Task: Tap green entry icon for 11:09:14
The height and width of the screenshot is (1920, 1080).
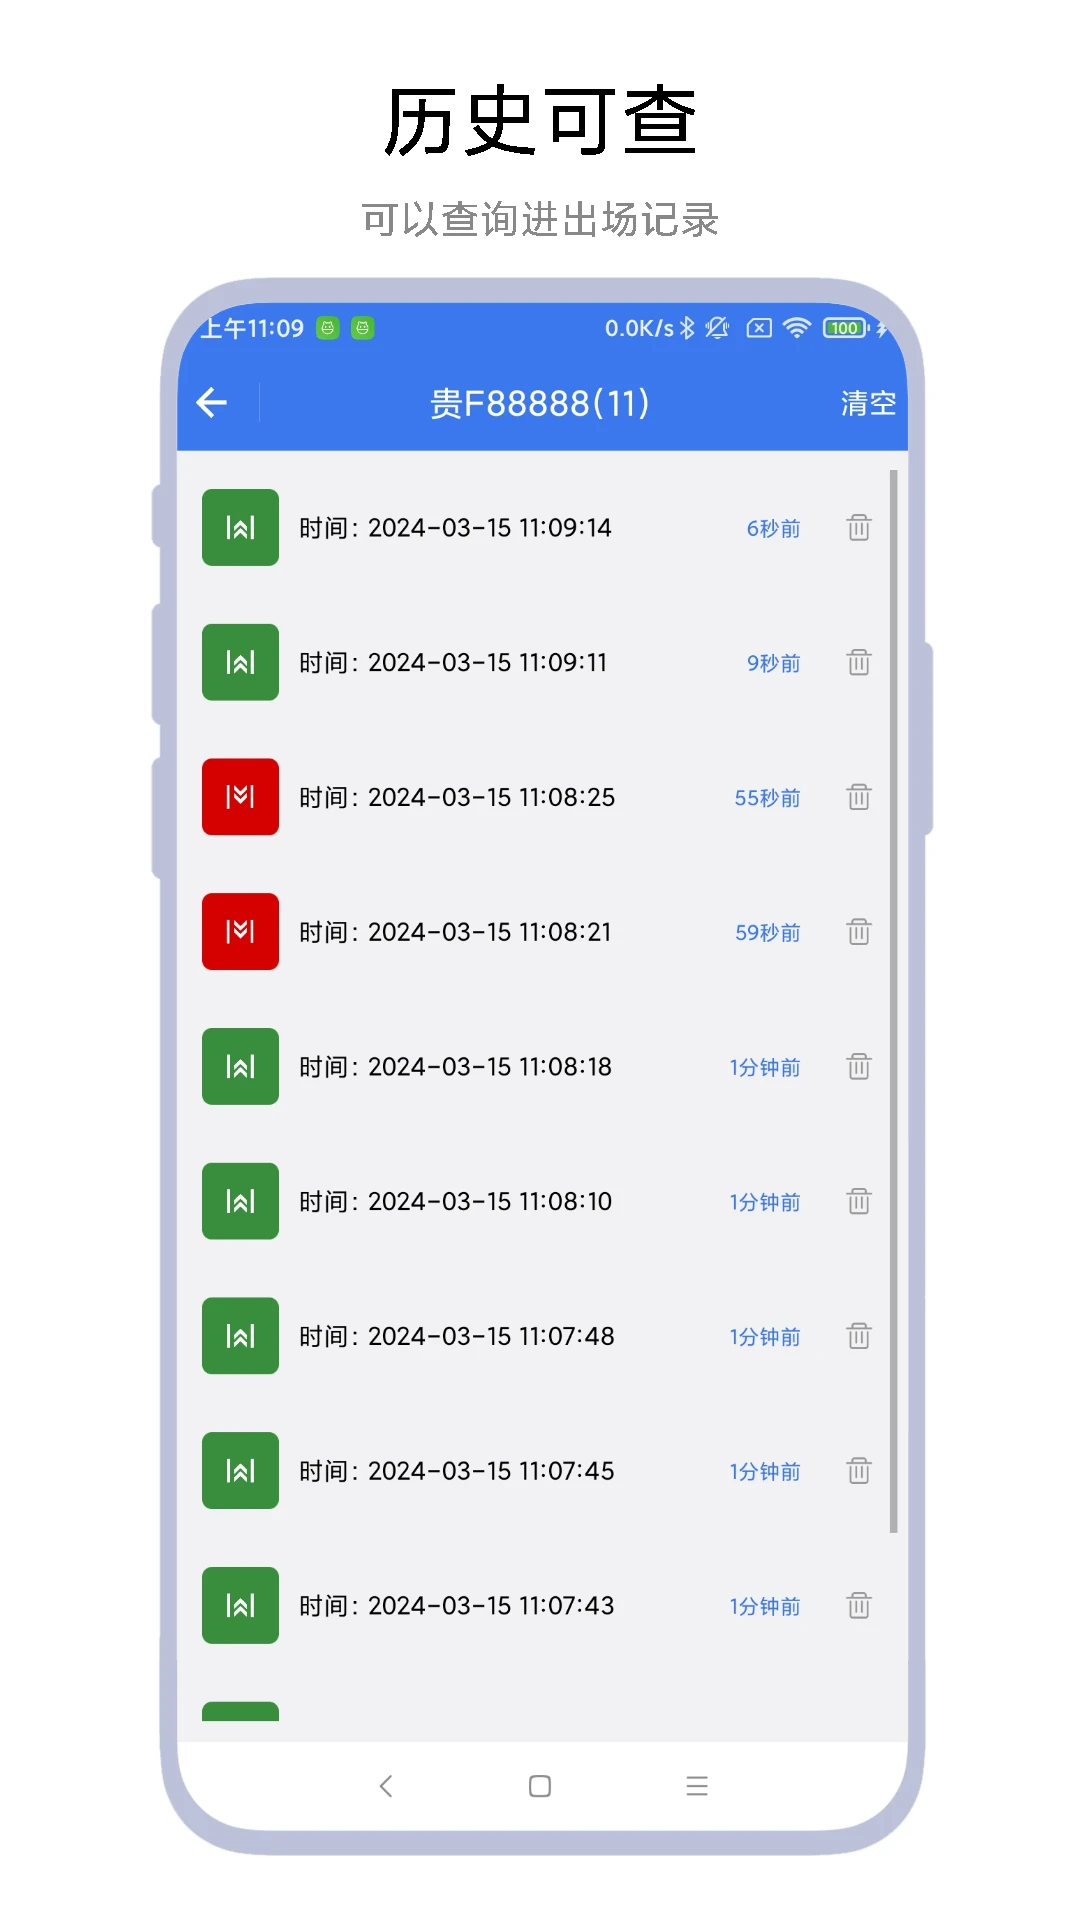Action: (x=240, y=527)
